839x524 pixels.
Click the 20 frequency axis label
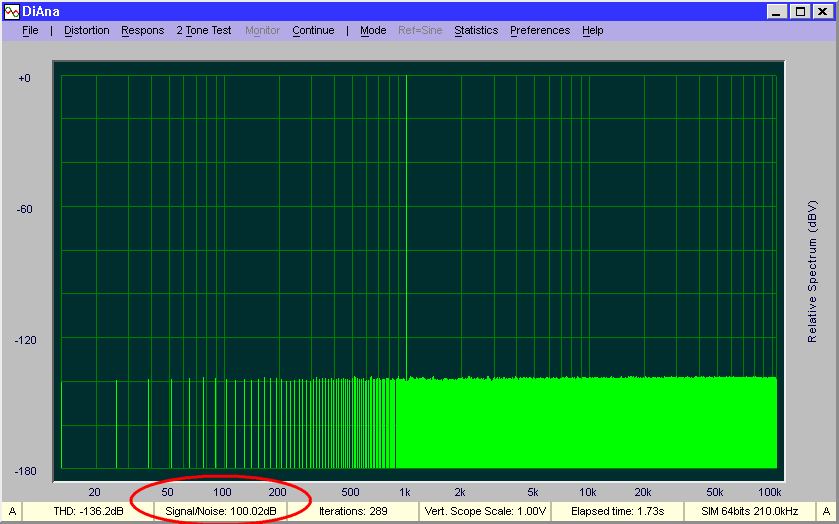click(94, 492)
